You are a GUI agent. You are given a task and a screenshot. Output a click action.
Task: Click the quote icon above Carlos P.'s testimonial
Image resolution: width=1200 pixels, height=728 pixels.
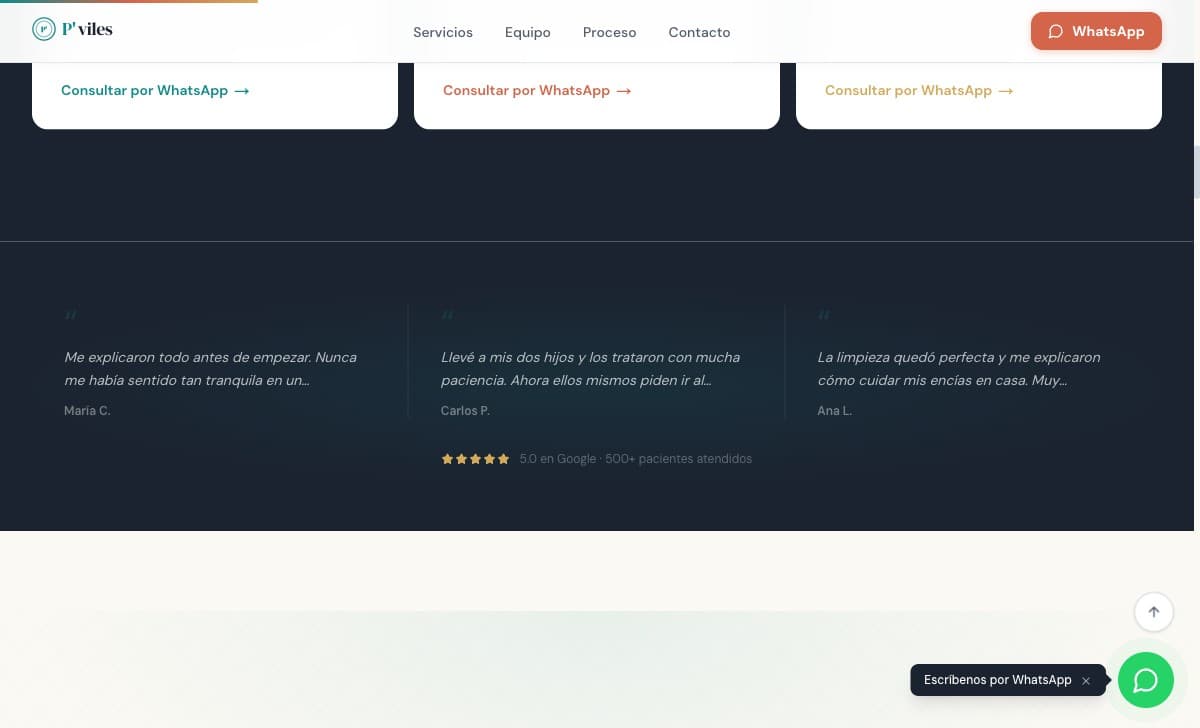pos(447,316)
